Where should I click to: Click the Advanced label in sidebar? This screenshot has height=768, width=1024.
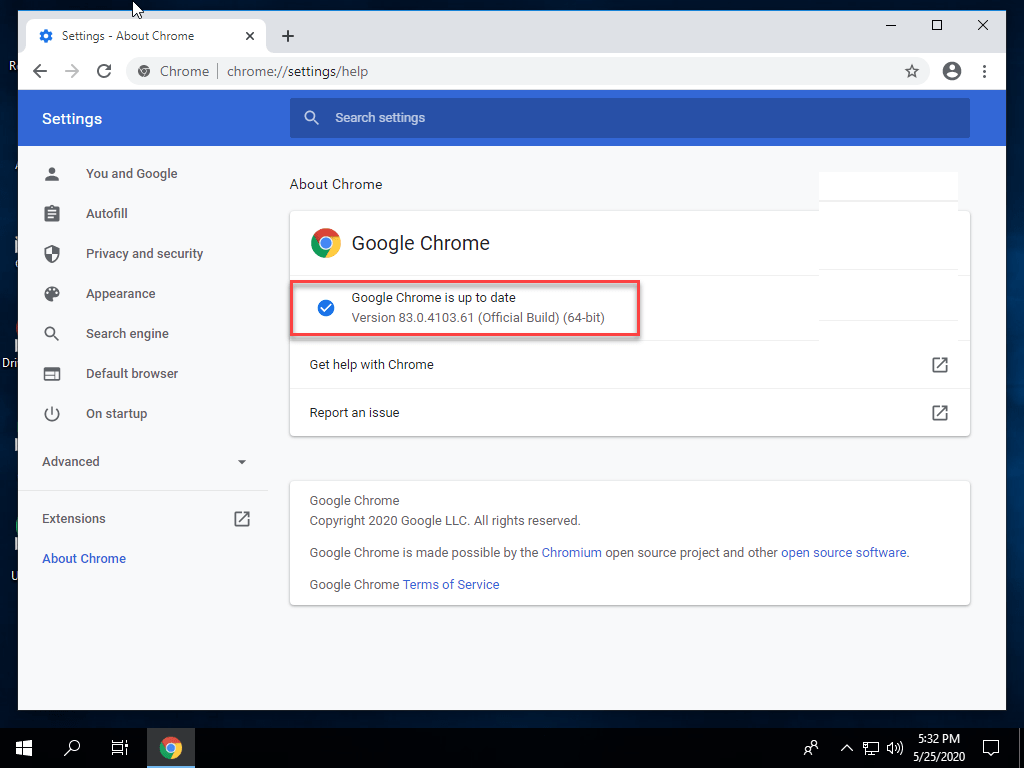(x=71, y=462)
